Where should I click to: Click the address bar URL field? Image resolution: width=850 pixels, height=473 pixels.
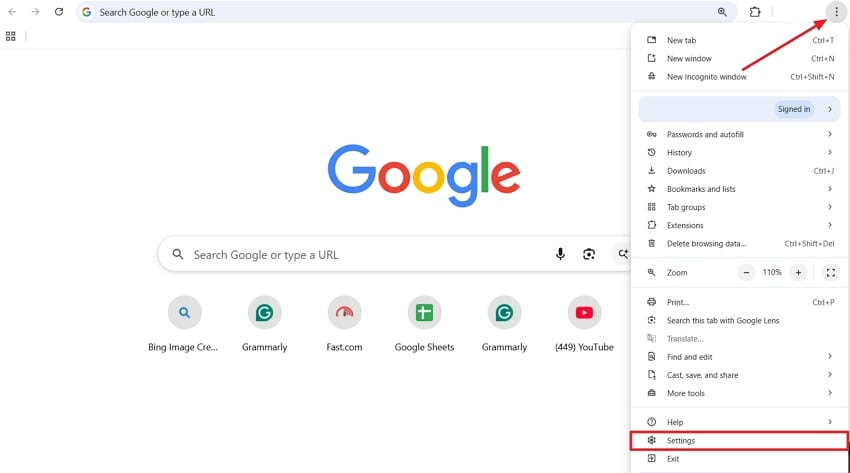pyautogui.click(x=407, y=12)
